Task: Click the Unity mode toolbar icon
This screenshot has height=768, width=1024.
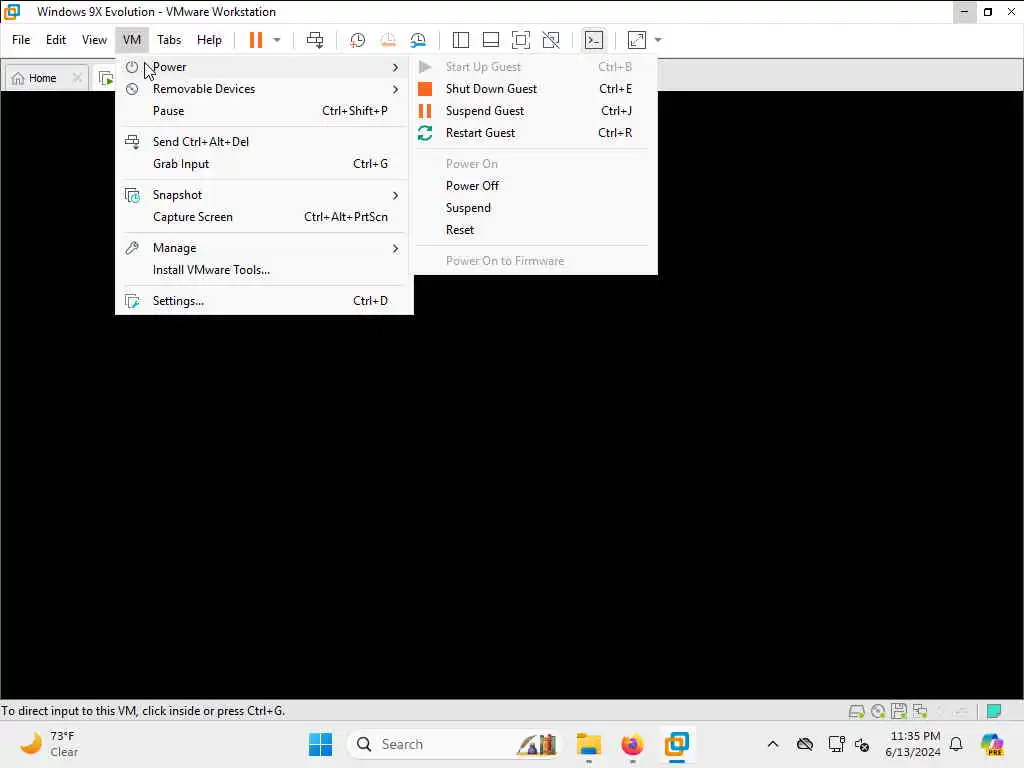Action: 551,40
